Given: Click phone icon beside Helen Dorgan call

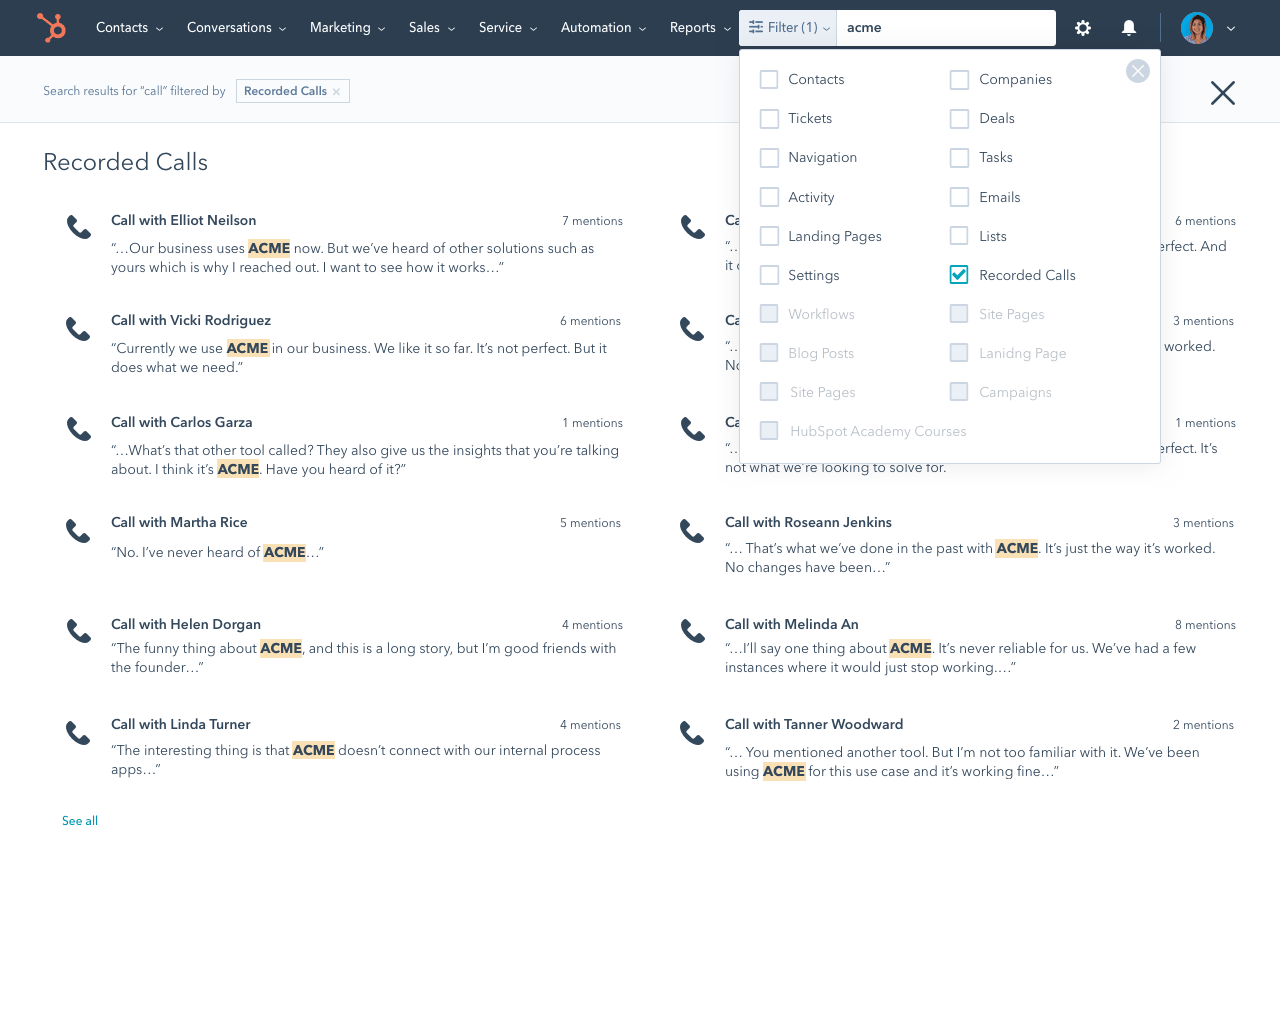Looking at the screenshot, I should (79, 631).
